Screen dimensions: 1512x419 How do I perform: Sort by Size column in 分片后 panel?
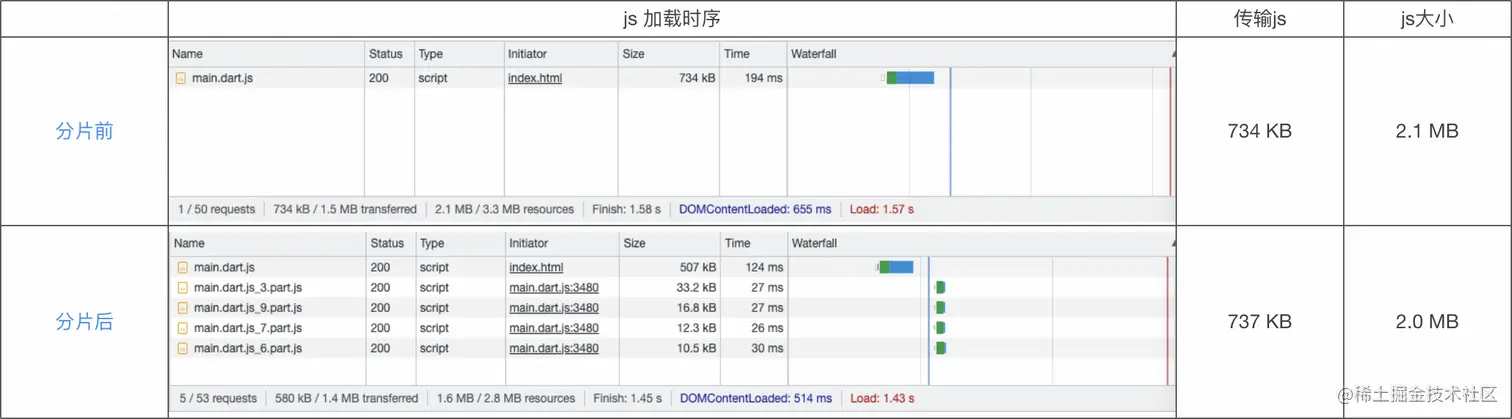[x=635, y=243]
